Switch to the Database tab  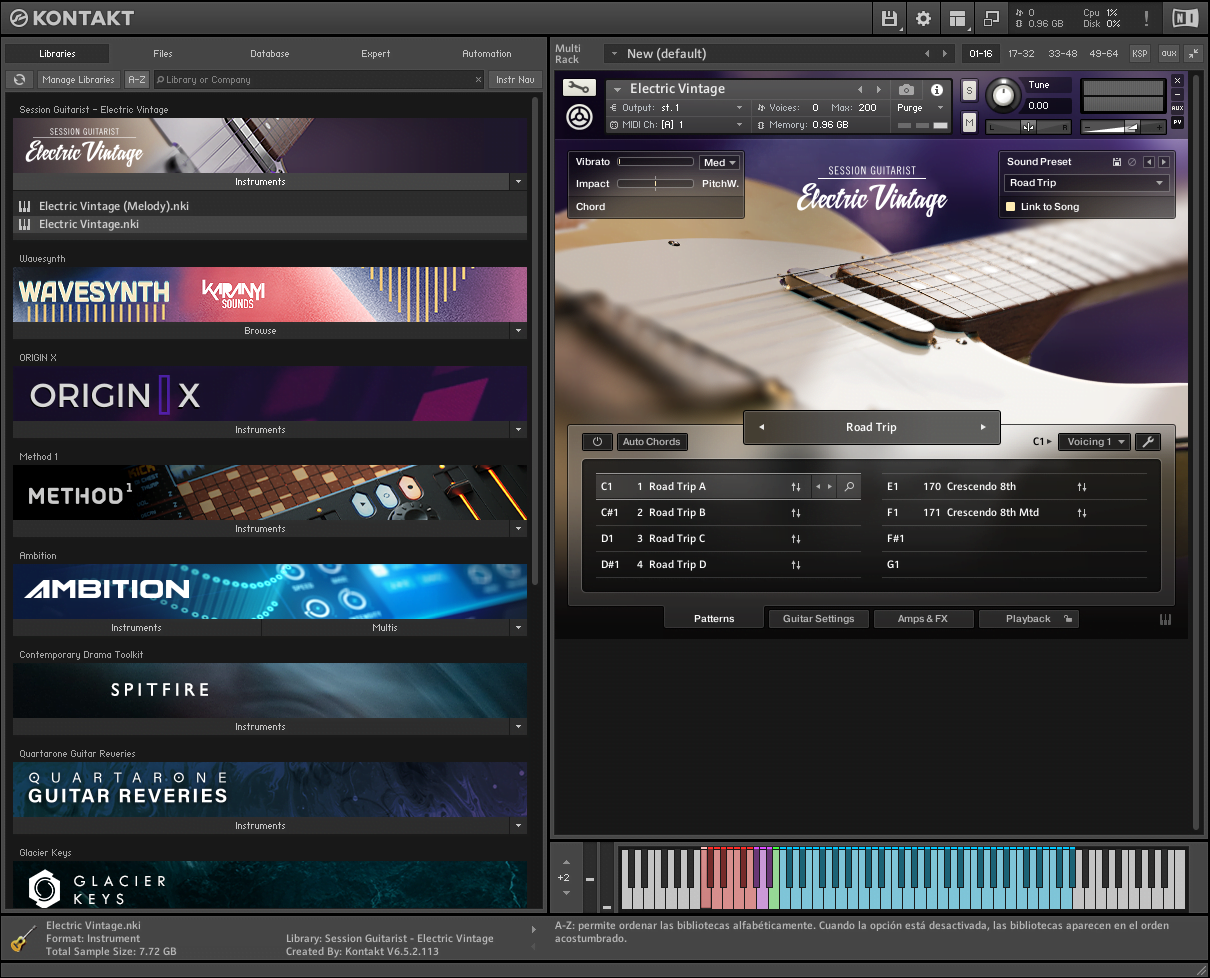[x=270, y=54]
